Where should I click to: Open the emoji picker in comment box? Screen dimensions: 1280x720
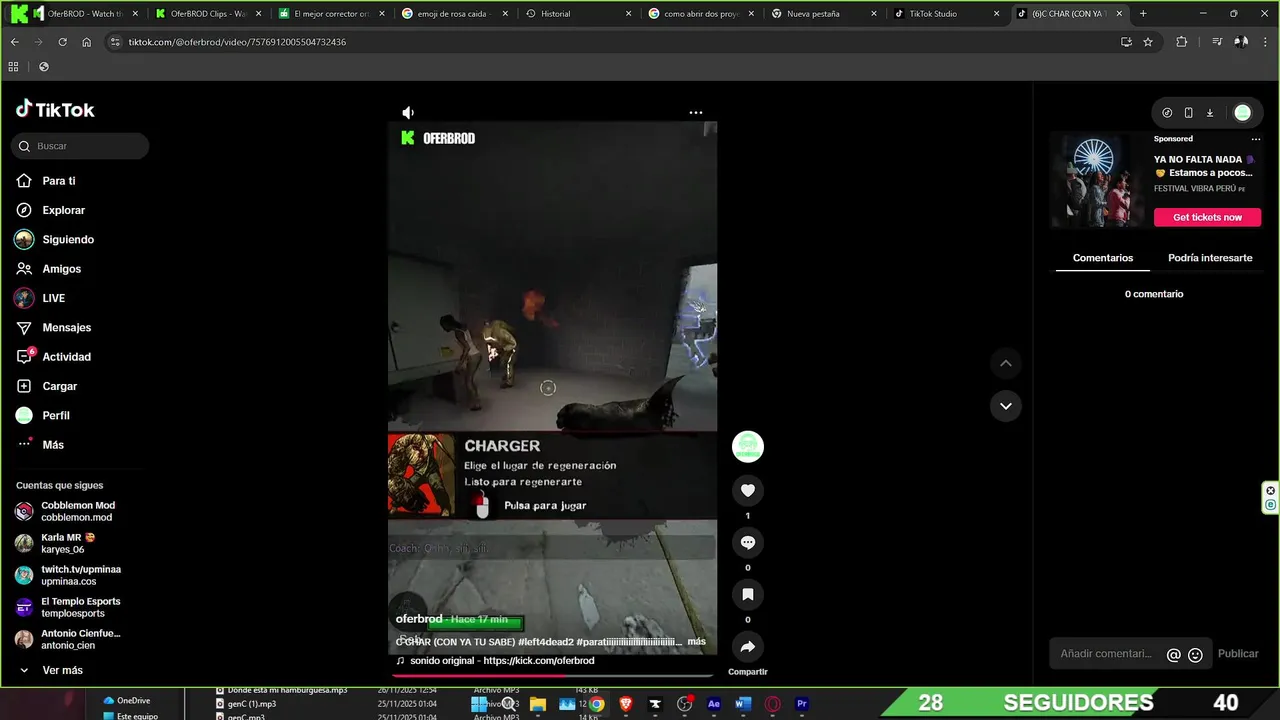pos(1195,655)
